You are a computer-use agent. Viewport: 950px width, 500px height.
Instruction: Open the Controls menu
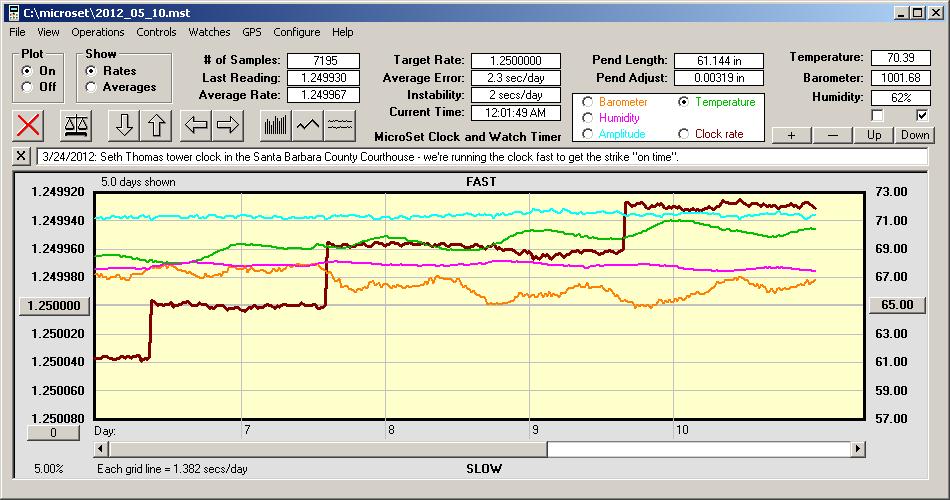point(156,32)
